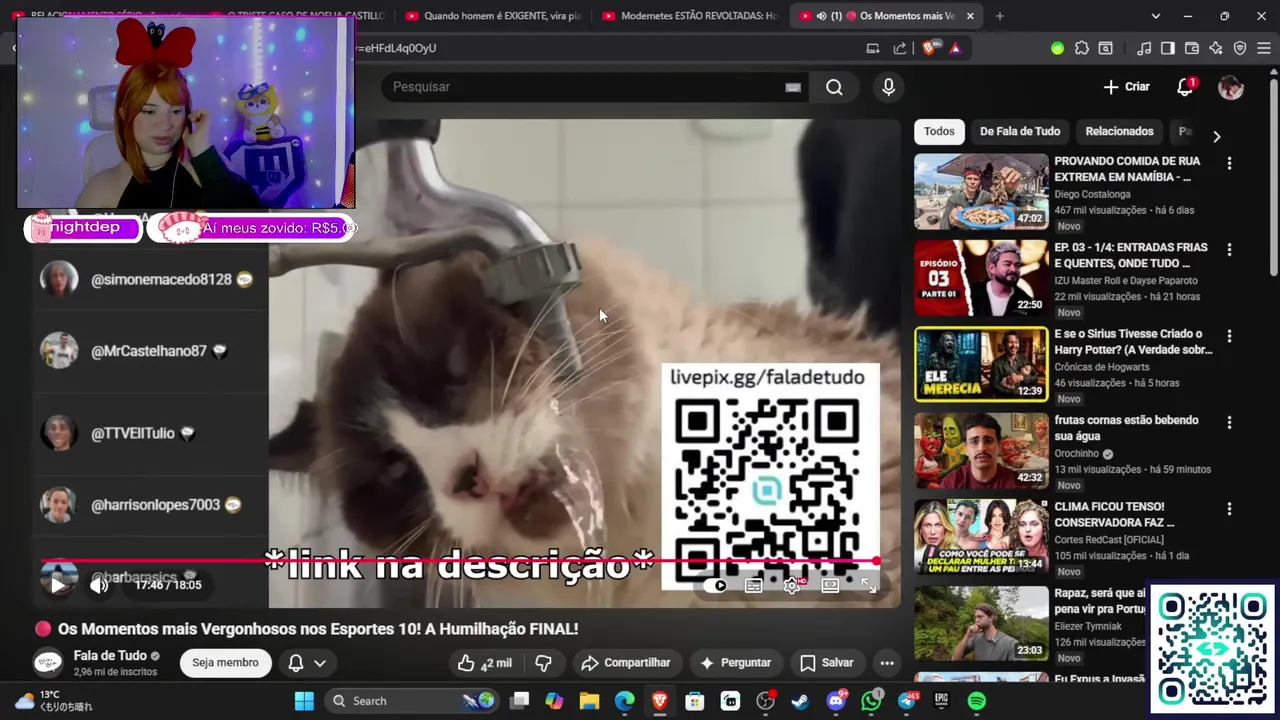Mute the video volume

99,585
